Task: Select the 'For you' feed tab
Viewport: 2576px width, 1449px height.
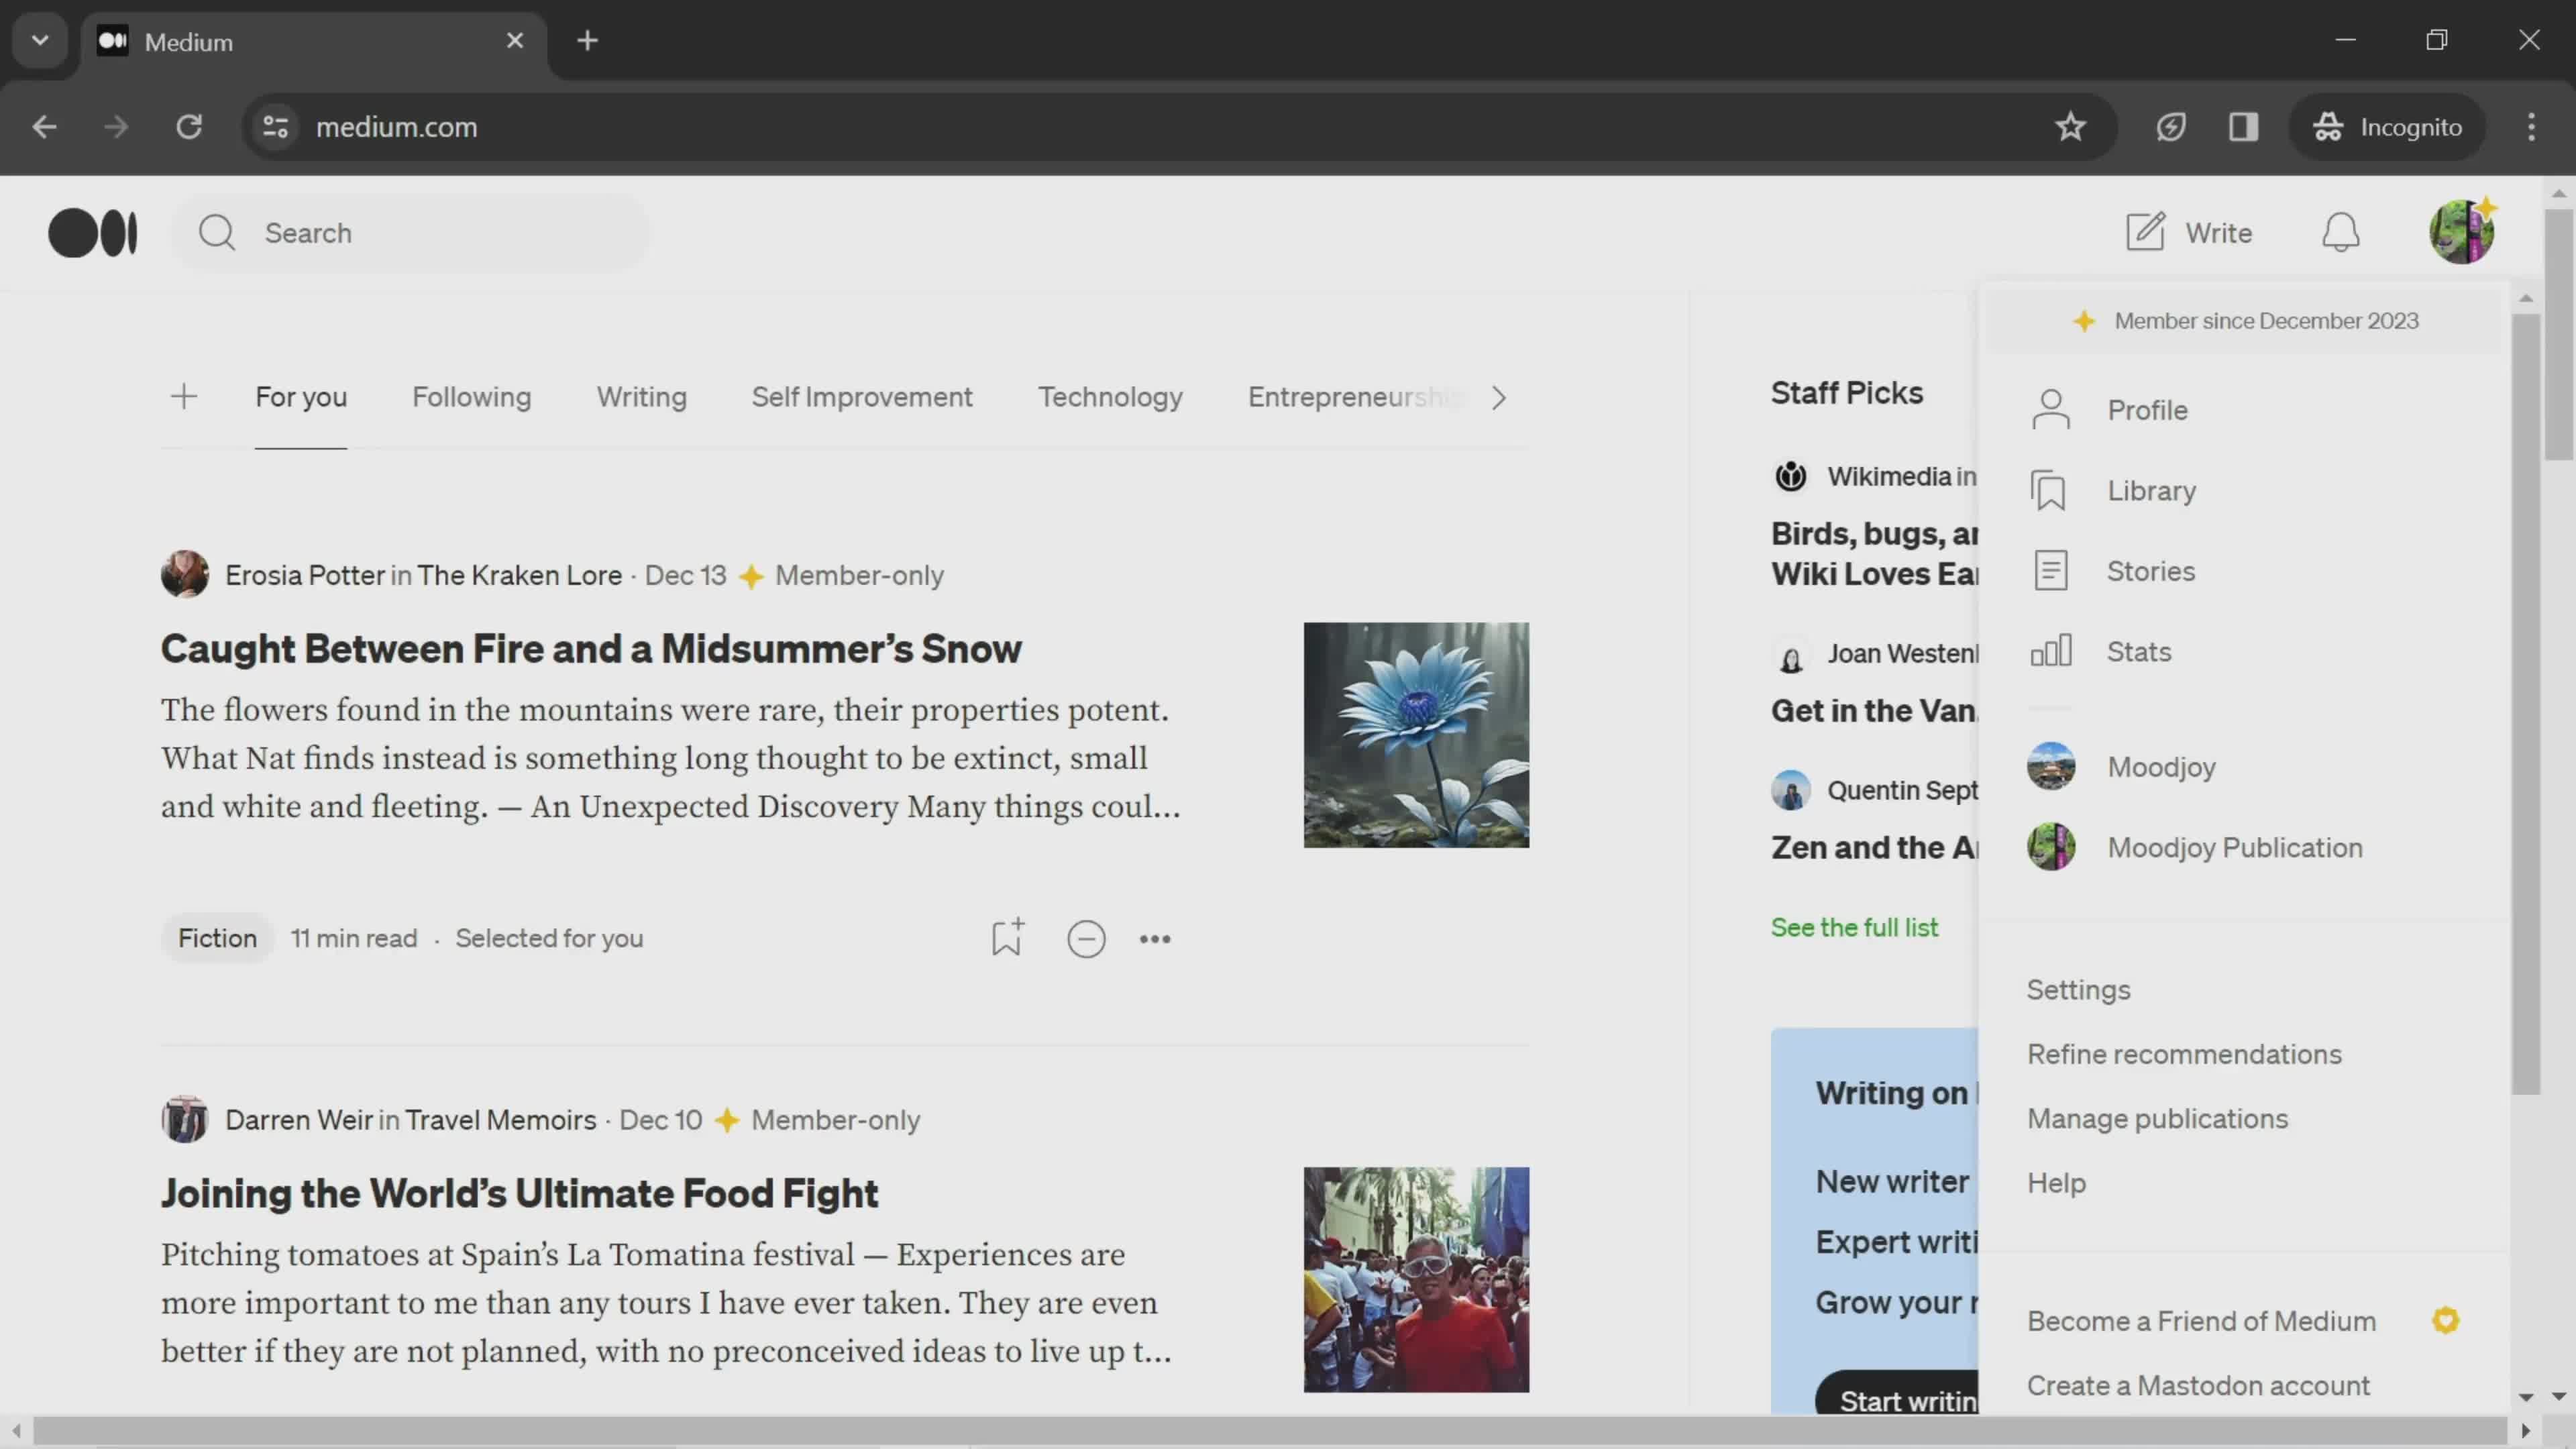Action: coord(301,396)
